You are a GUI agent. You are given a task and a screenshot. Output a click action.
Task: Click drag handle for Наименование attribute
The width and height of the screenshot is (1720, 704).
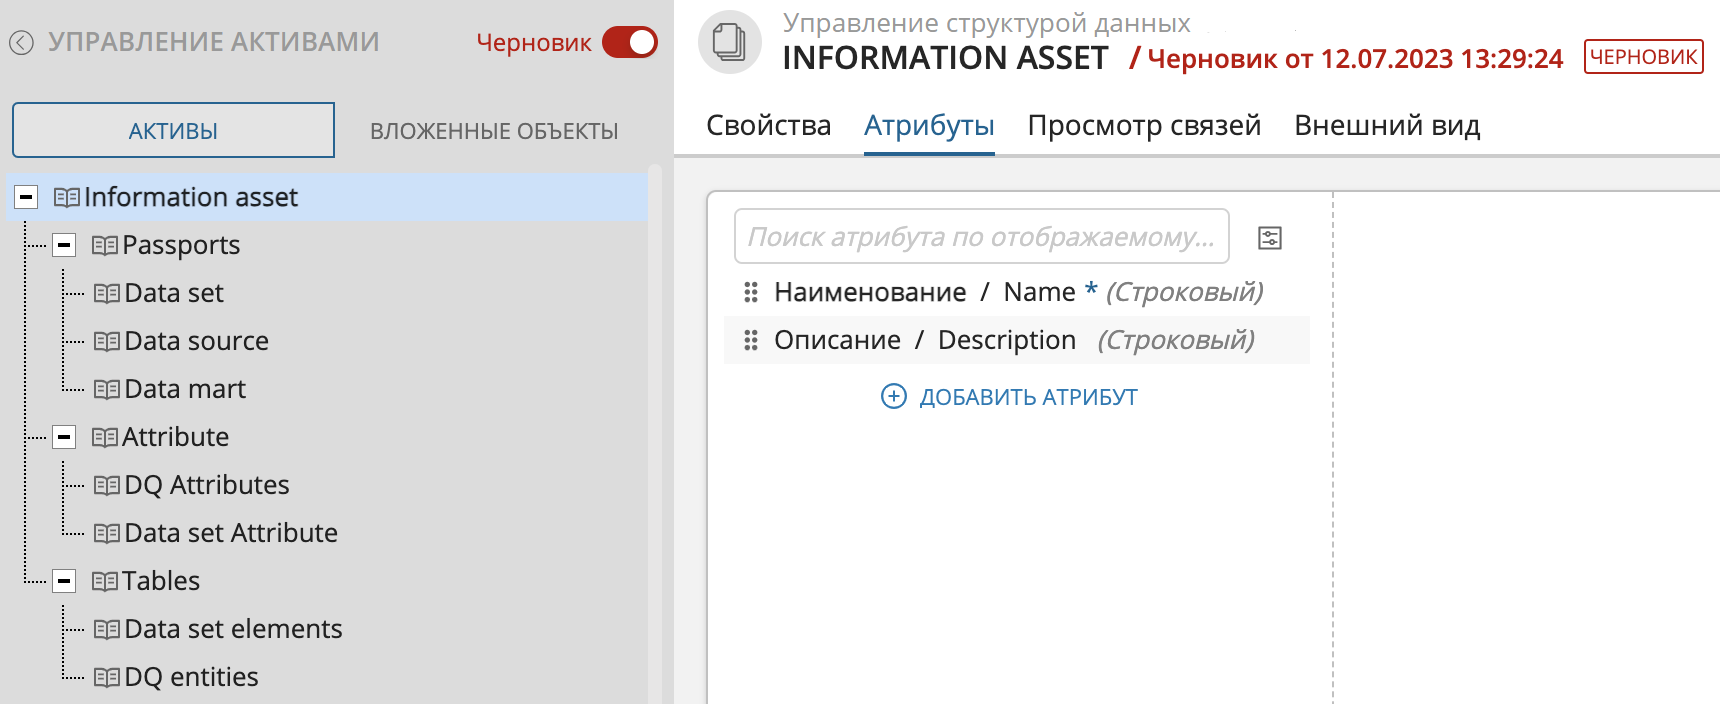click(751, 292)
